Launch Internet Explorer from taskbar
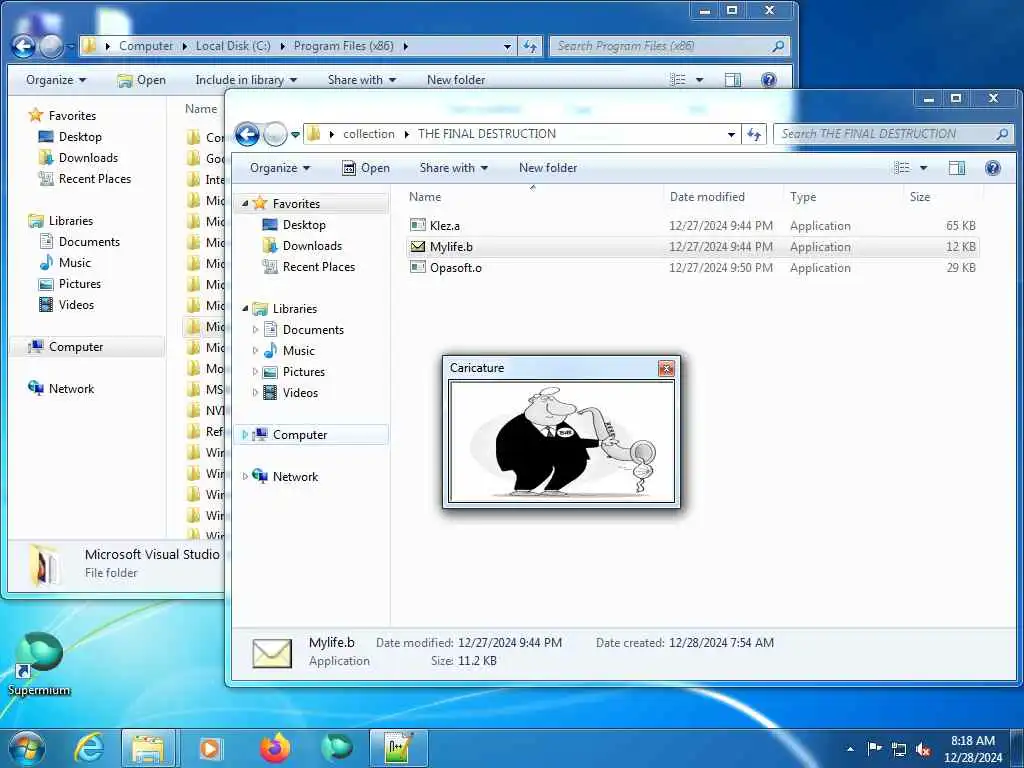 pyautogui.click(x=89, y=748)
